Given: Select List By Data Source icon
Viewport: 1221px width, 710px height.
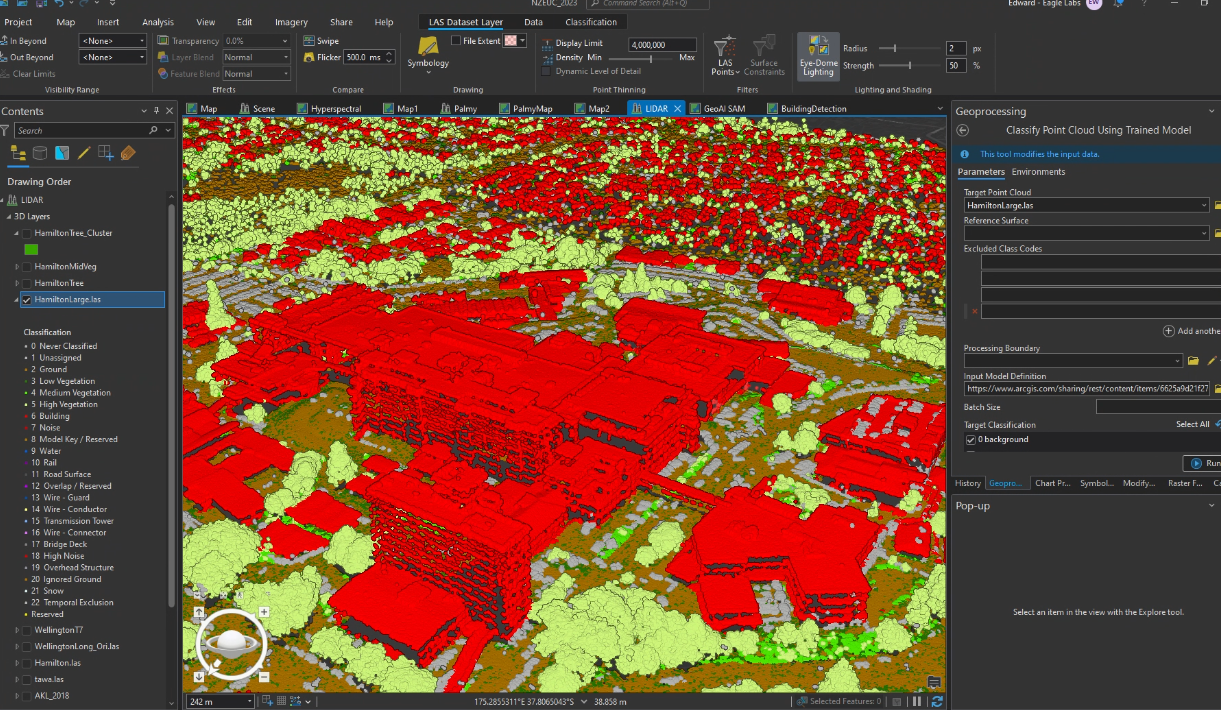Looking at the screenshot, I should coord(40,153).
